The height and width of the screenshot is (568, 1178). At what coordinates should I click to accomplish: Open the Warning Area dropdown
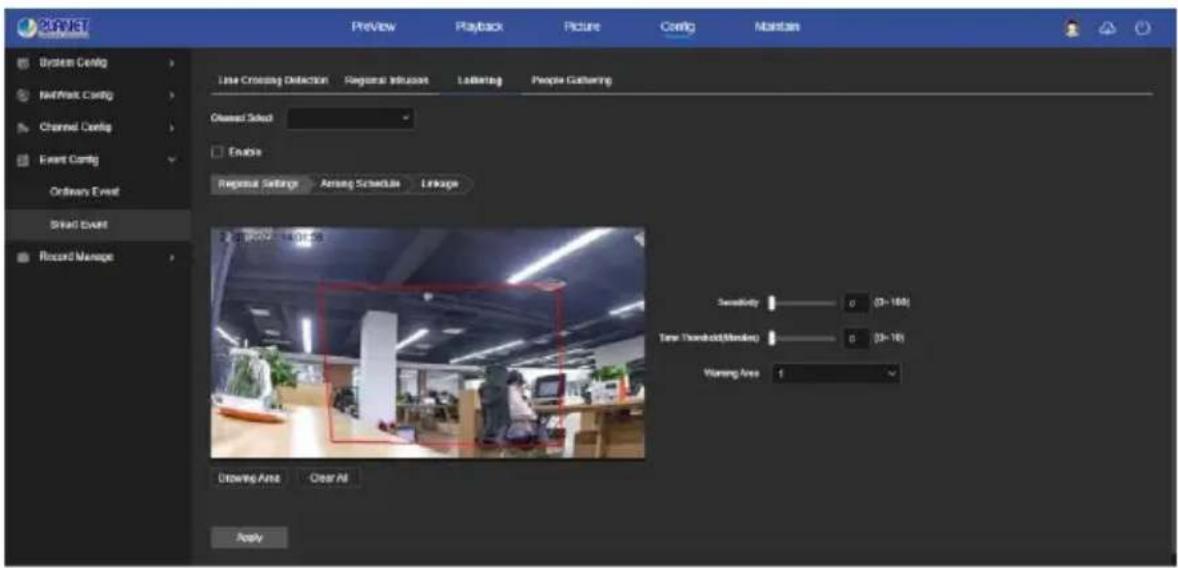[835, 373]
